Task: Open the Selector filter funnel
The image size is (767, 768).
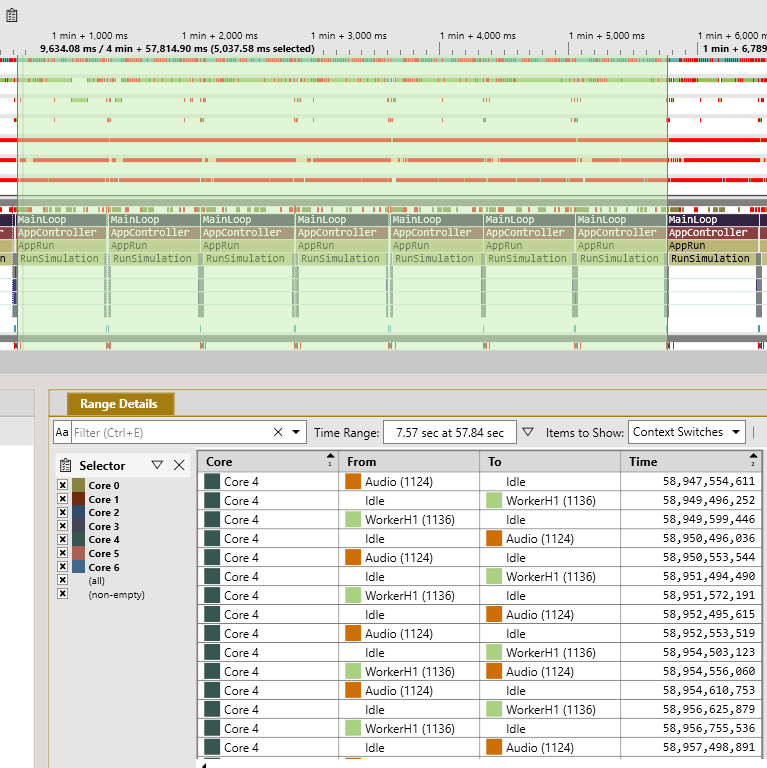Action: click(157, 465)
